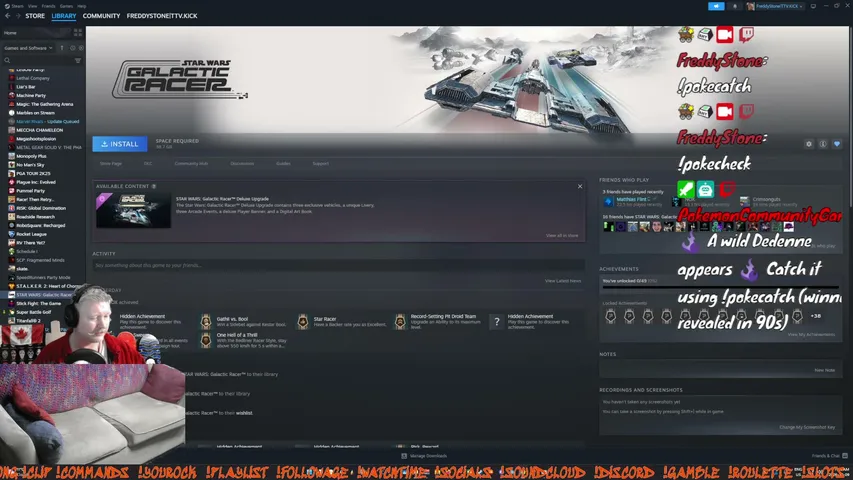Select Liar's Bar in the game list
The height and width of the screenshot is (480, 853).
tap(26, 87)
